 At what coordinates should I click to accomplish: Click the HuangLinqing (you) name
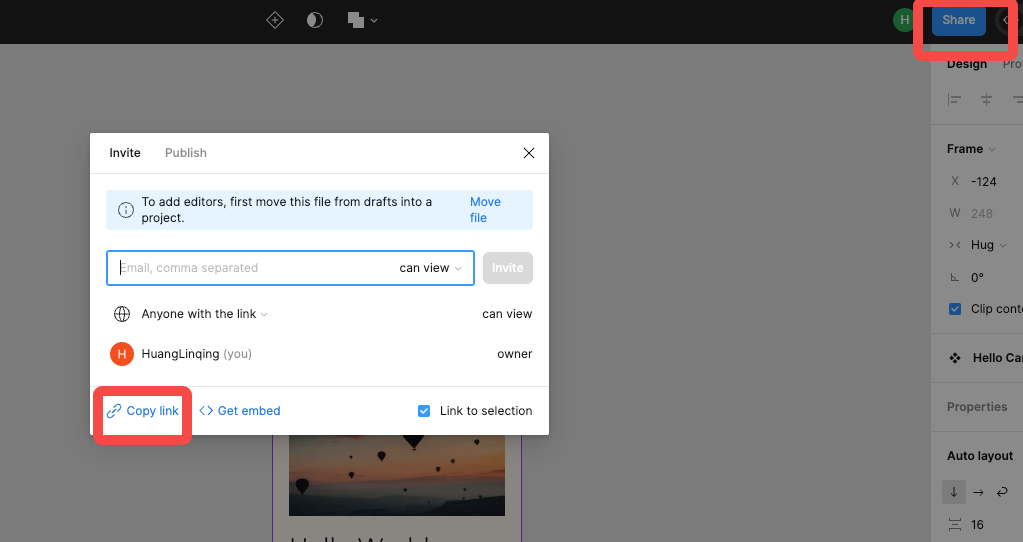click(196, 354)
